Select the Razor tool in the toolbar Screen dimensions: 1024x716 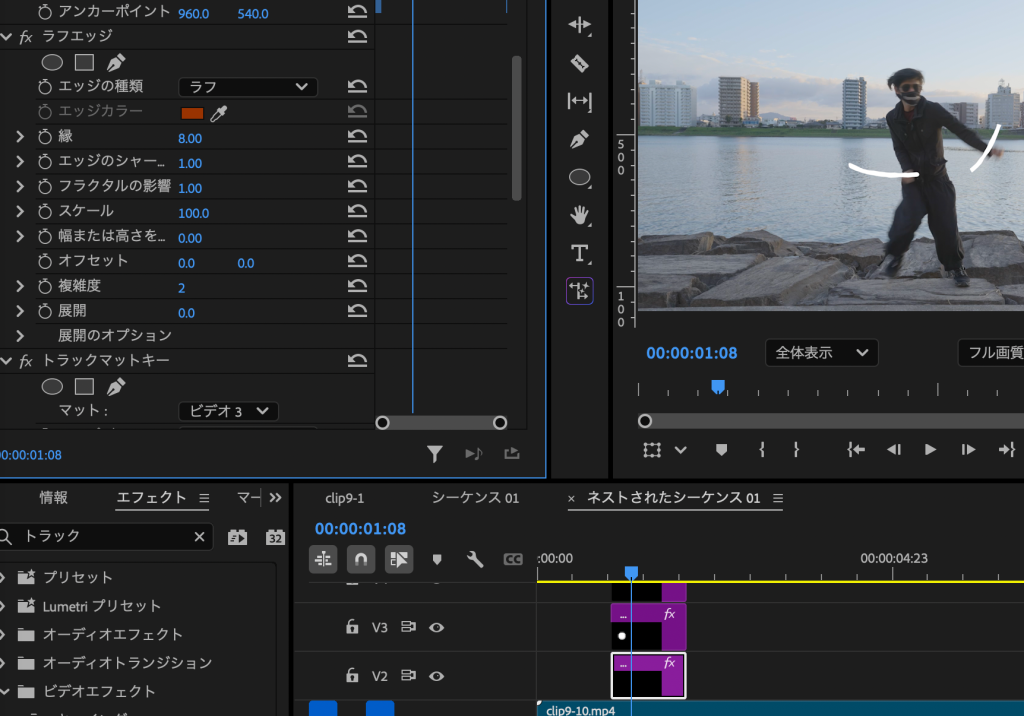point(579,64)
